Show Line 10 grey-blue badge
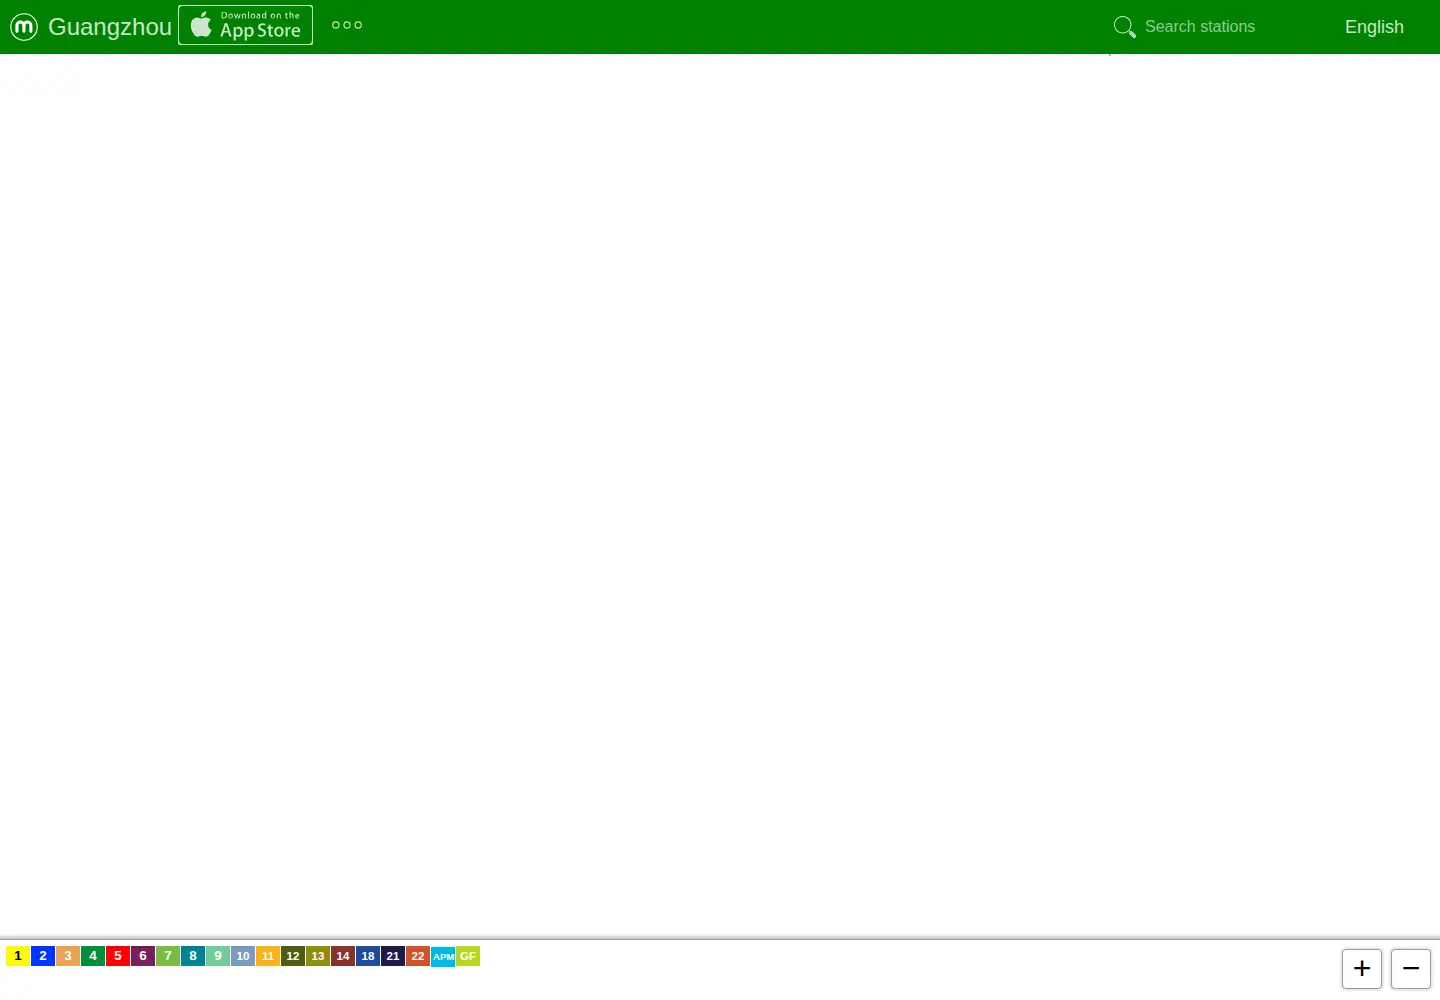This screenshot has width=1440, height=1000. 243,956
